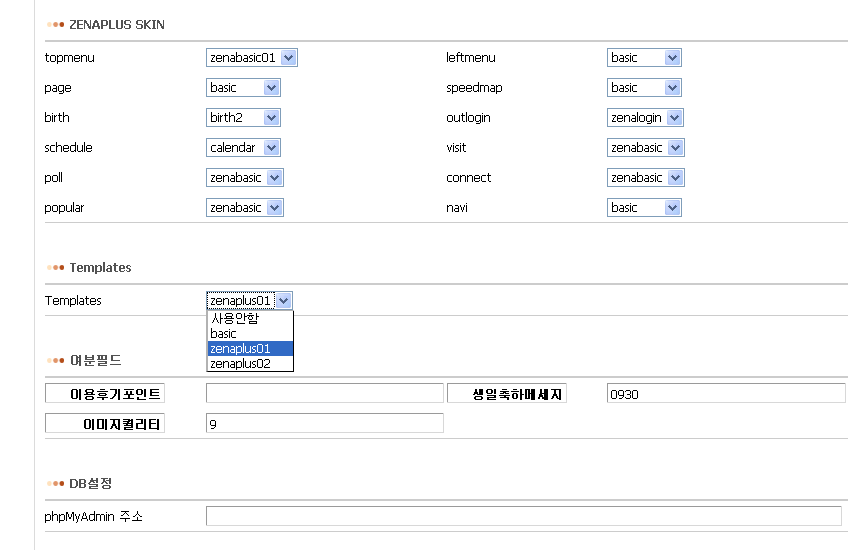Expand the schedule calendar dropdown
The width and height of the screenshot is (864, 550).
coord(243,148)
